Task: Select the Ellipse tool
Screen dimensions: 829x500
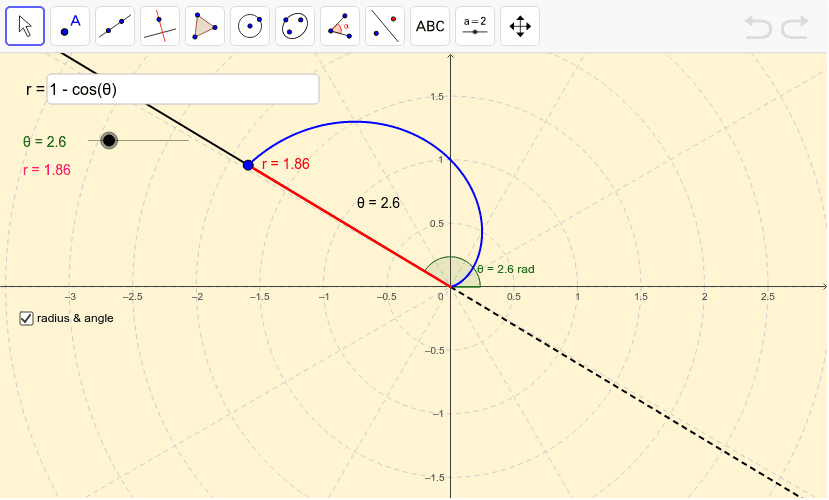Action: pyautogui.click(x=295, y=26)
